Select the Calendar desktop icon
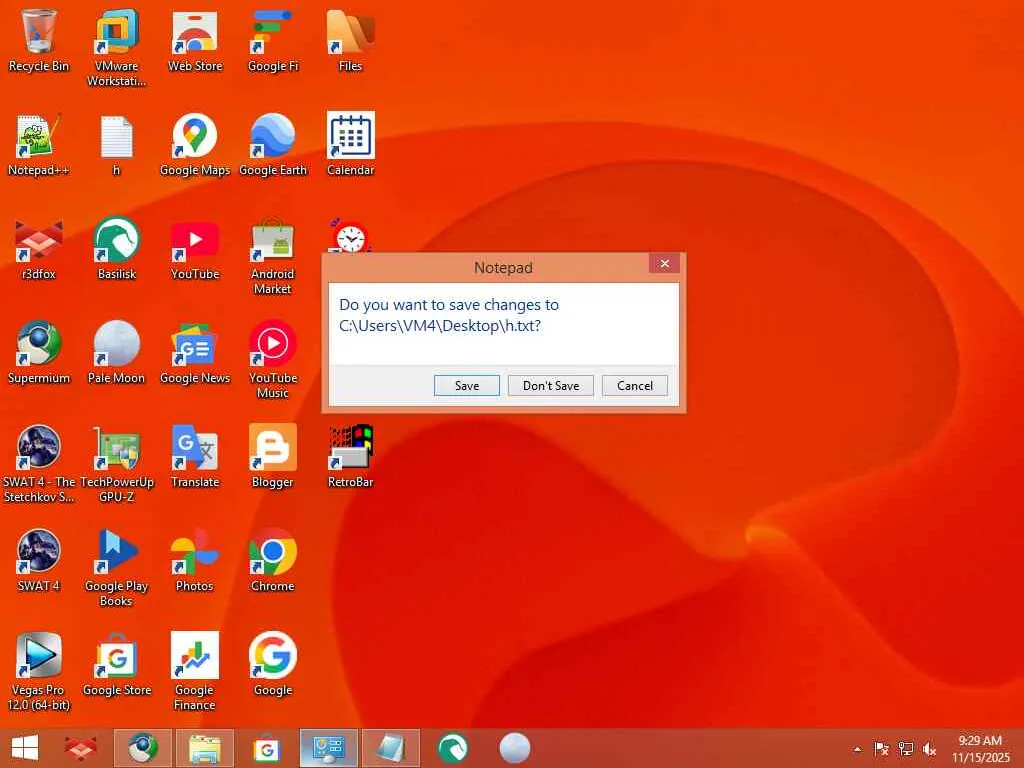Screen dimensions: 1024x768 (350, 144)
